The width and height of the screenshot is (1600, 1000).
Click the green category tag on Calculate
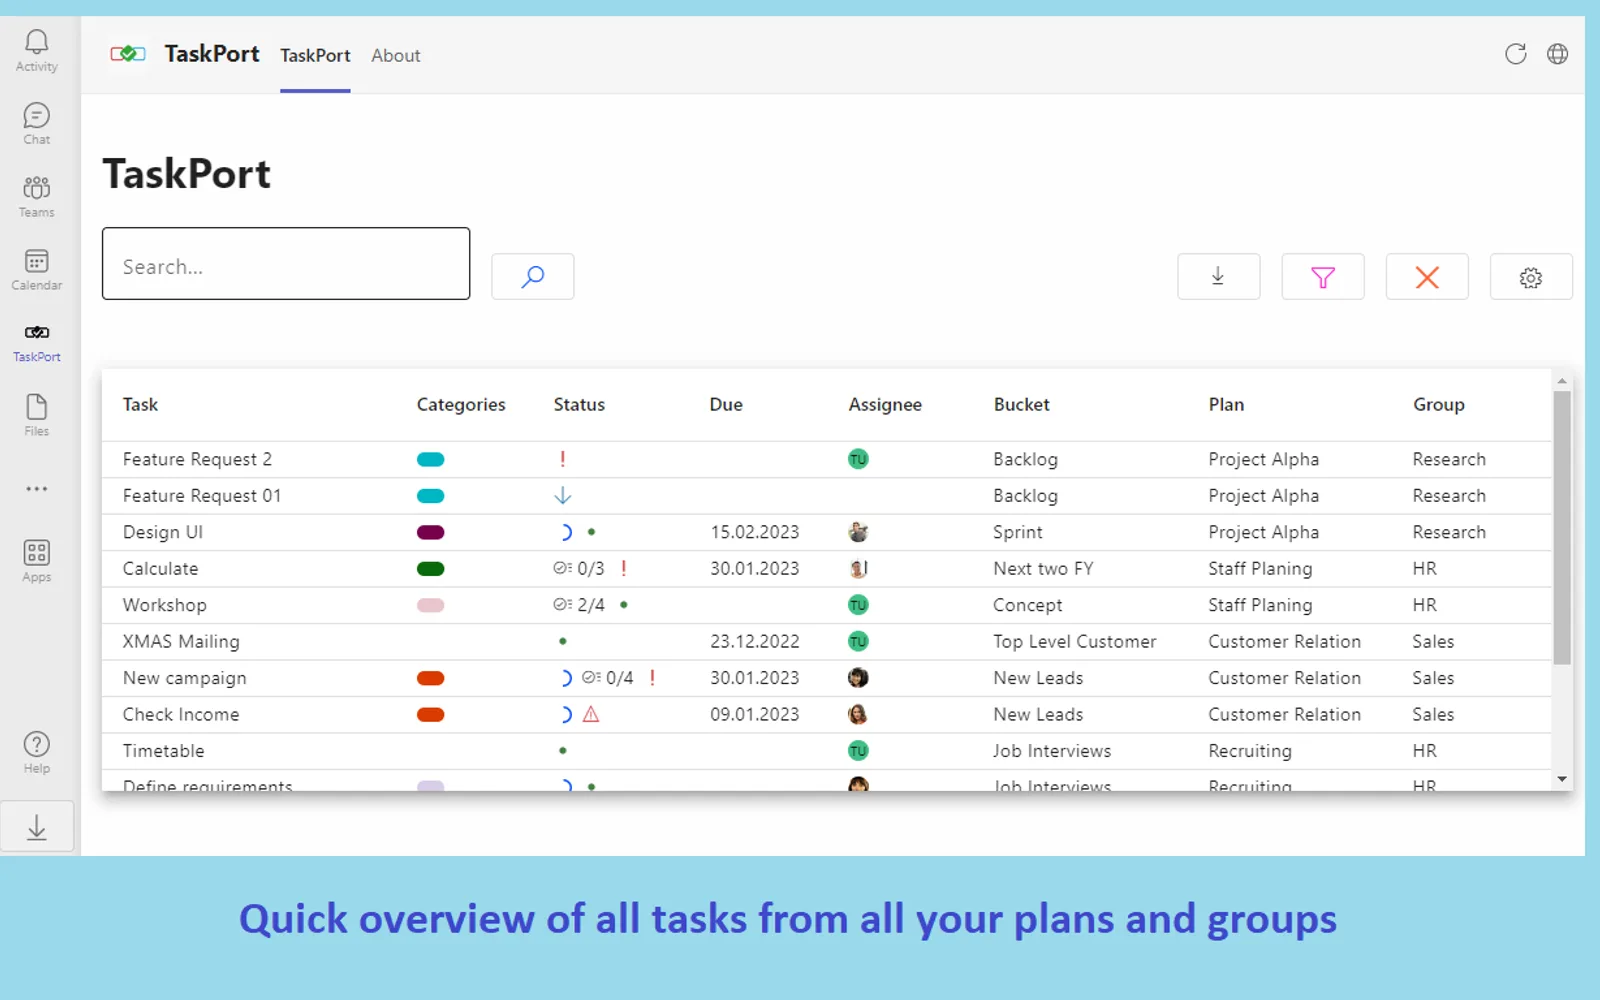(431, 569)
